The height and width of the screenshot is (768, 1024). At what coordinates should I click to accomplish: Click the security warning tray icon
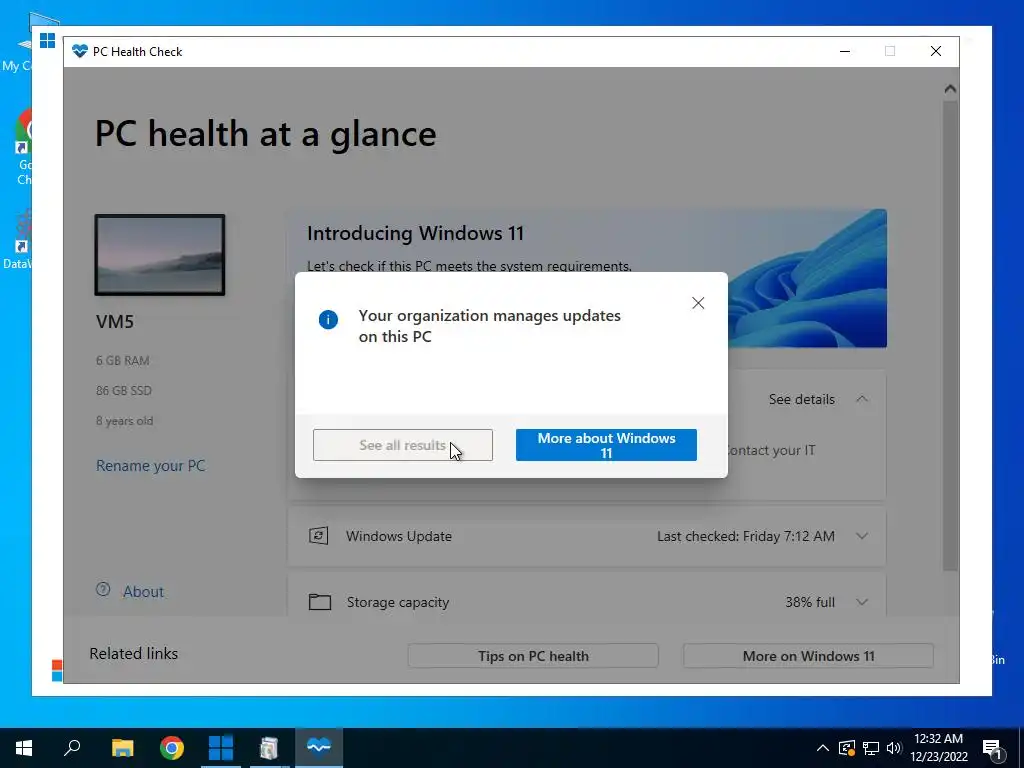point(847,748)
